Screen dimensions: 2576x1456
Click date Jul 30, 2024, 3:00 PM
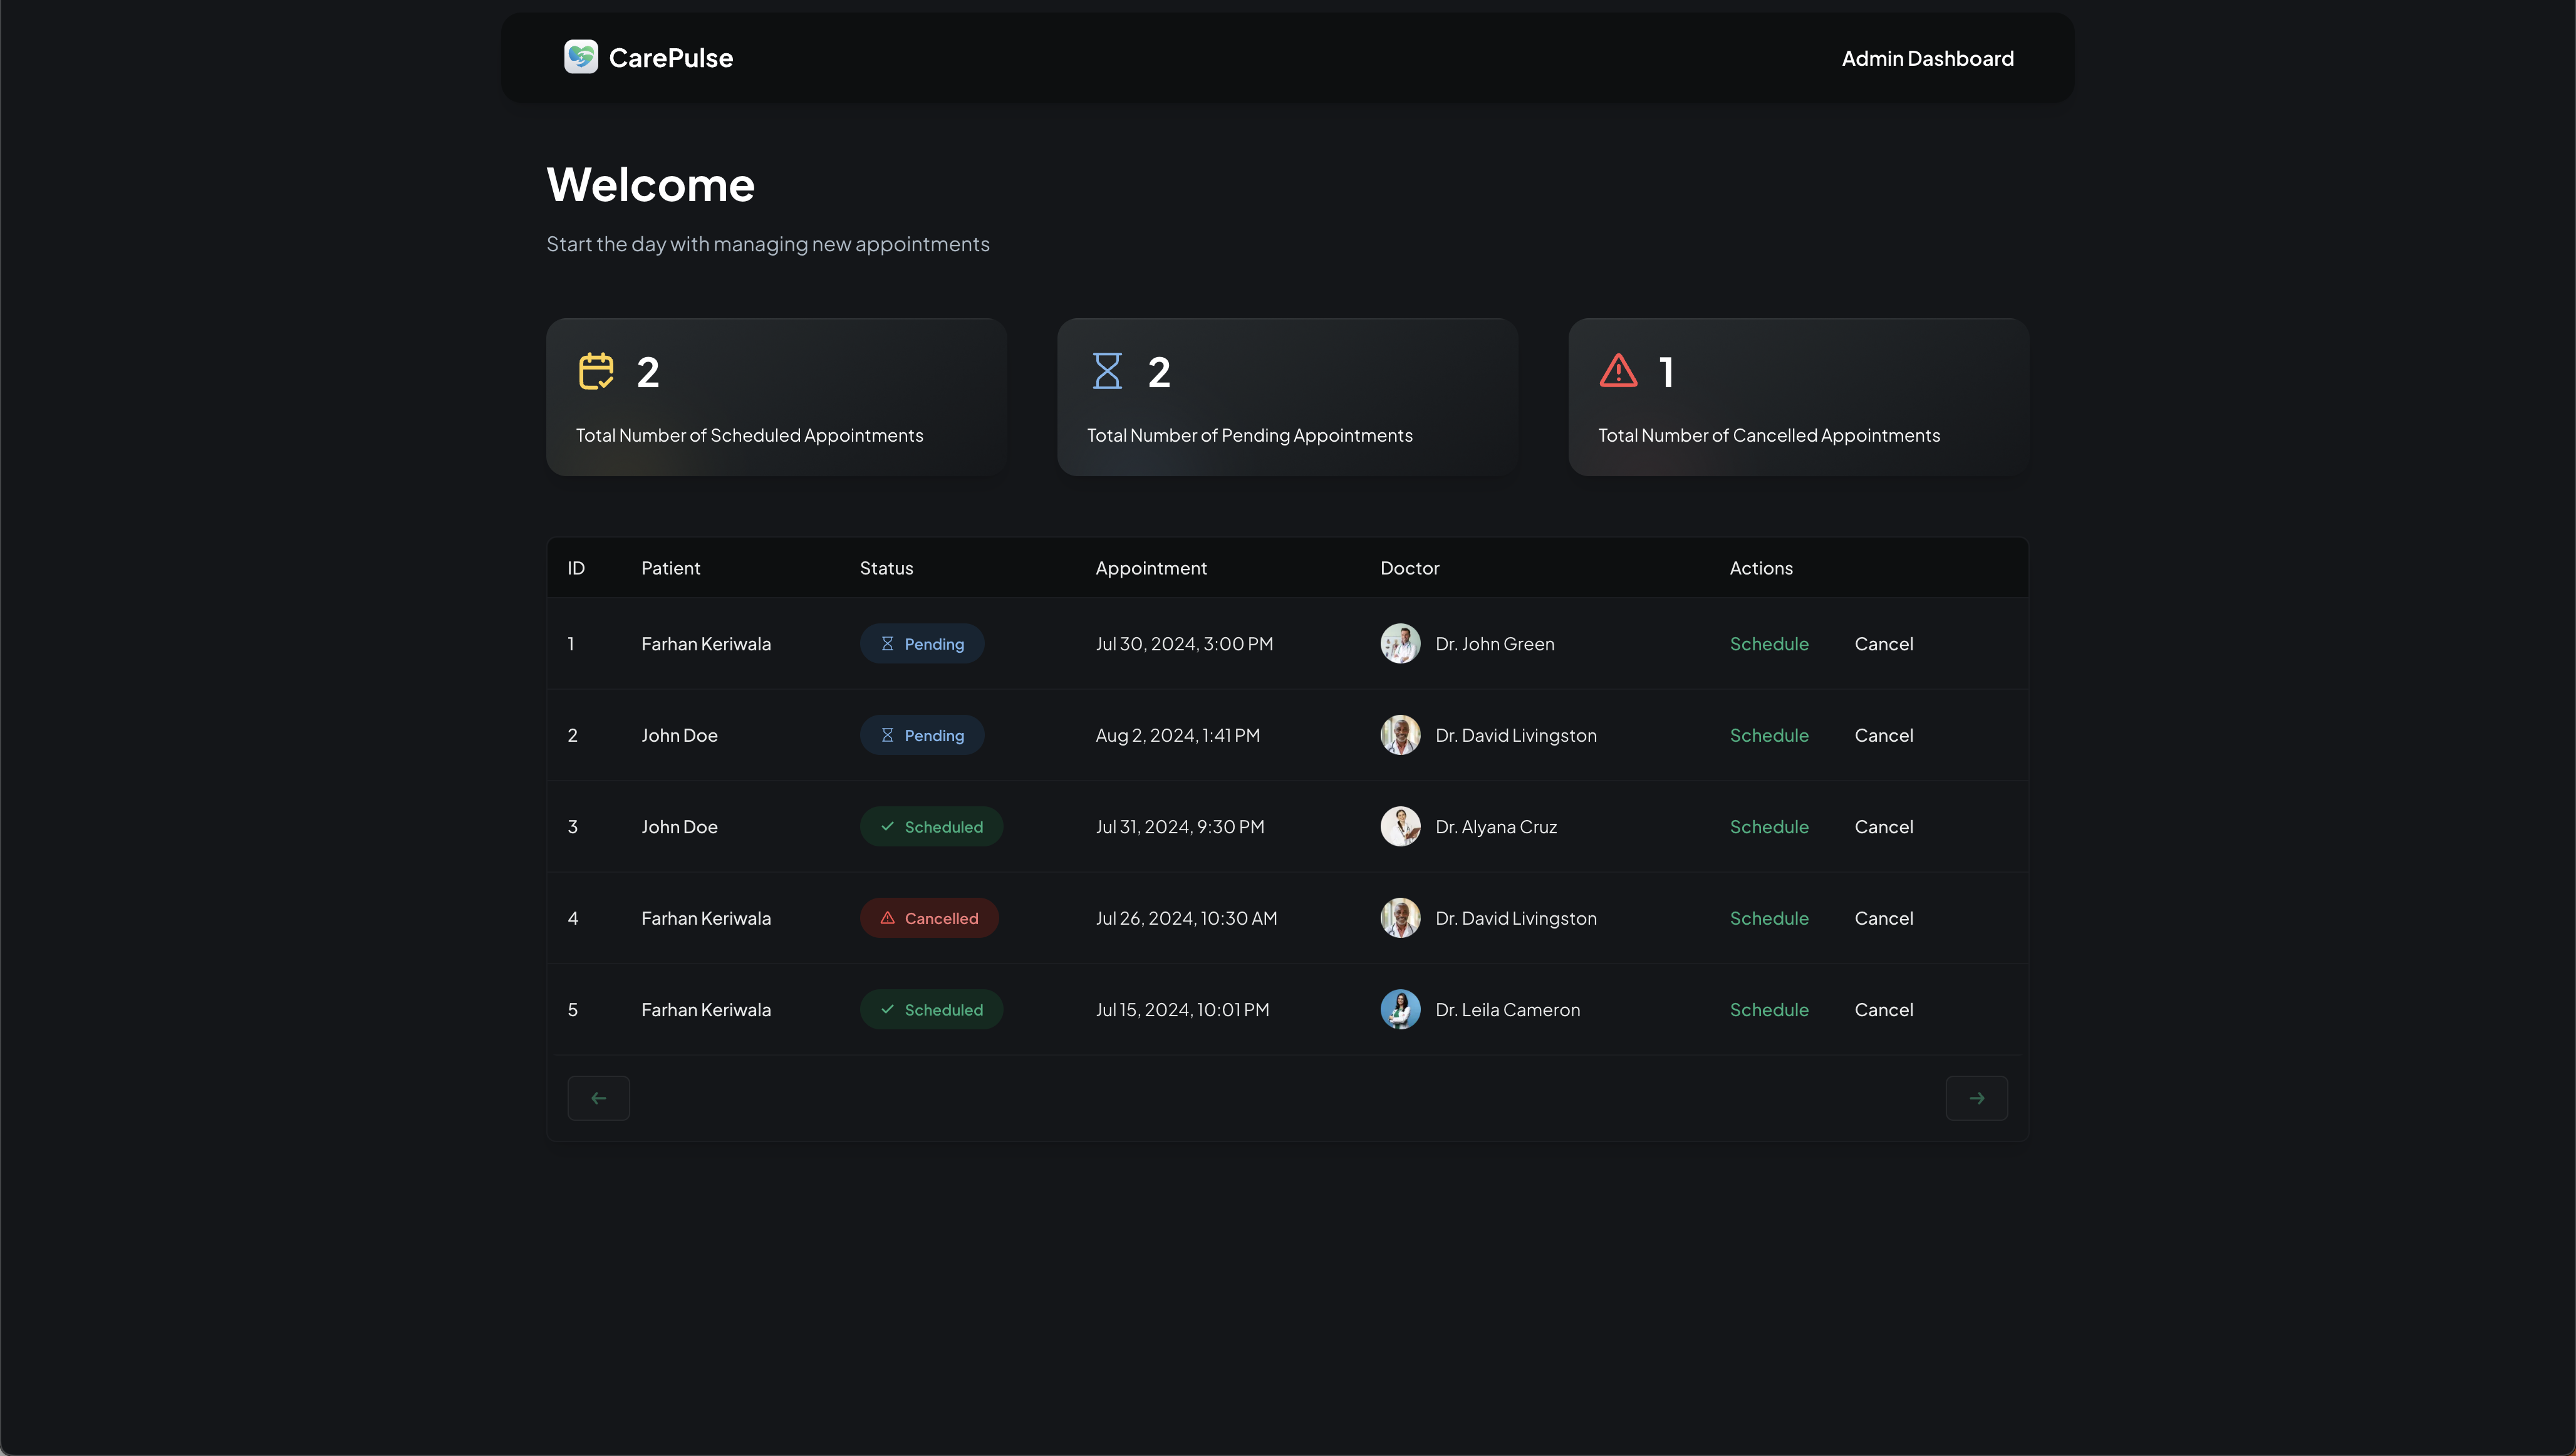point(1184,644)
